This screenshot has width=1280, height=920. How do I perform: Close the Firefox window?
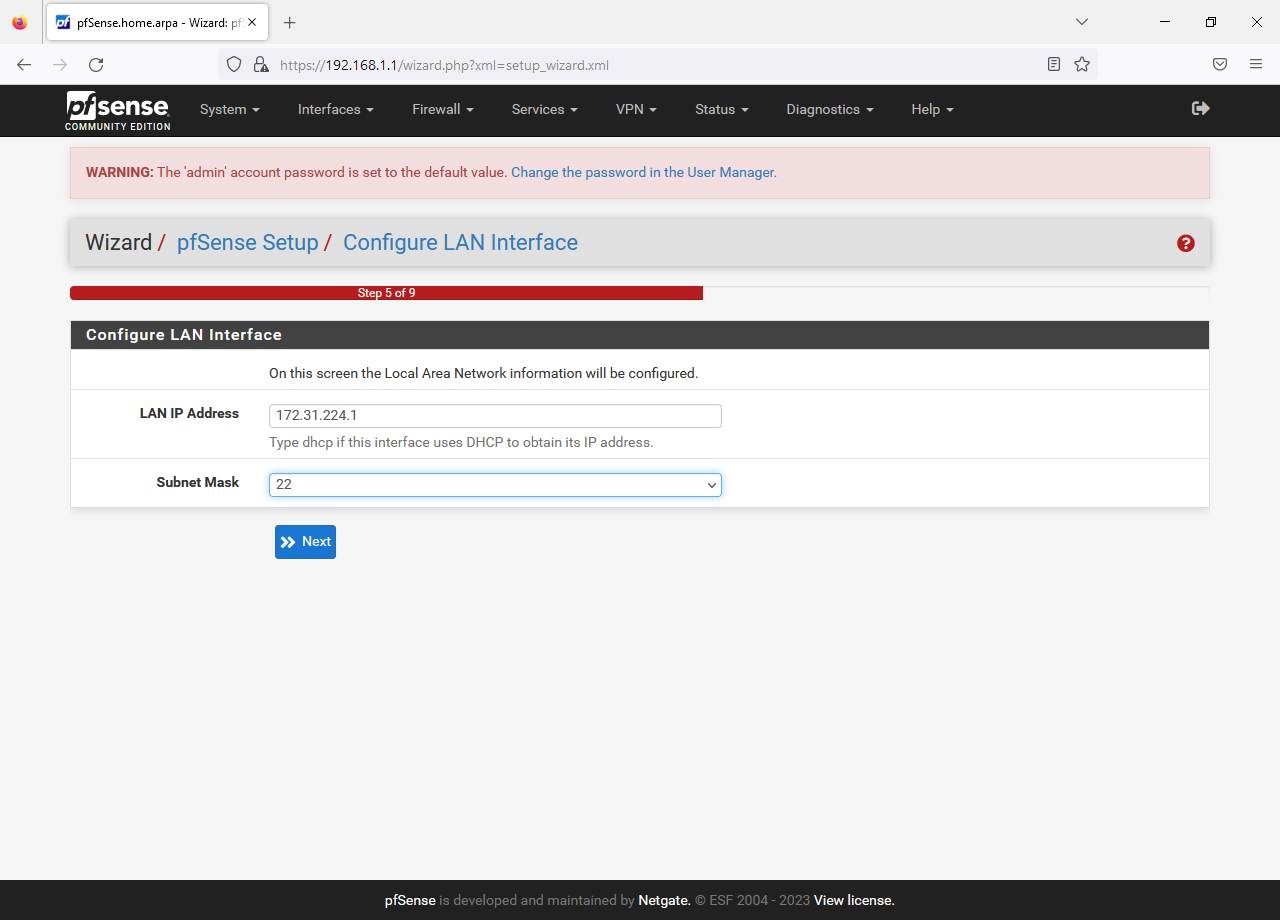[1257, 22]
